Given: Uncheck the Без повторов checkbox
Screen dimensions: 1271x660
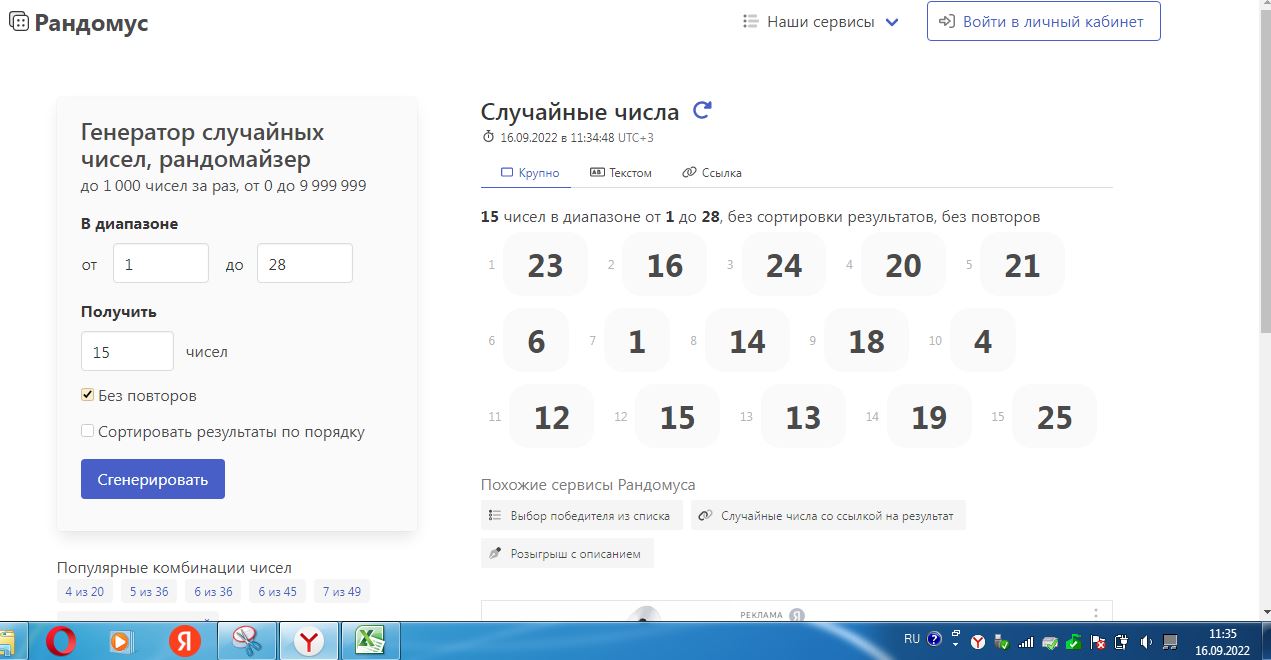Looking at the screenshot, I should click(88, 395).
